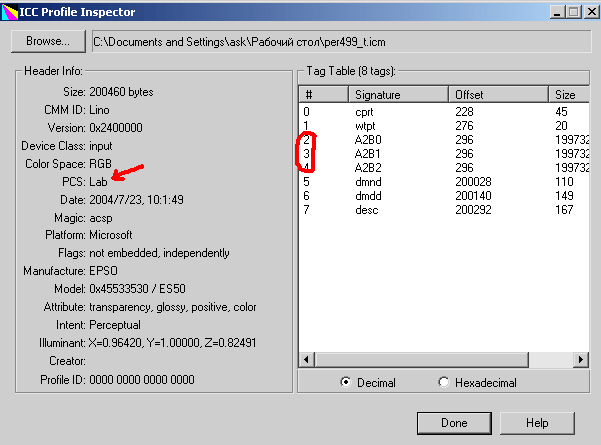601x445 pixels.
Task: Click the Done button
Action: 454,423
